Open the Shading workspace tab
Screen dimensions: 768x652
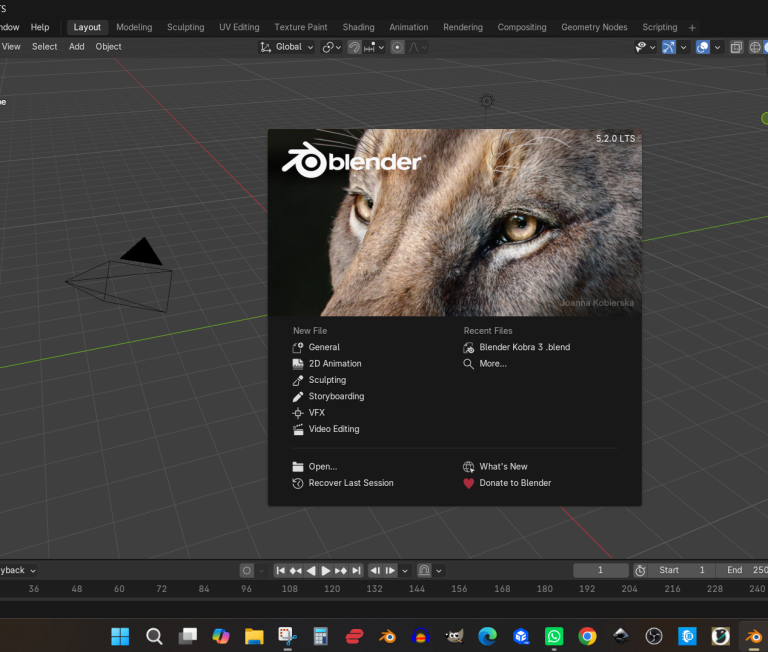pyautogui.click(x=359, y=27)
